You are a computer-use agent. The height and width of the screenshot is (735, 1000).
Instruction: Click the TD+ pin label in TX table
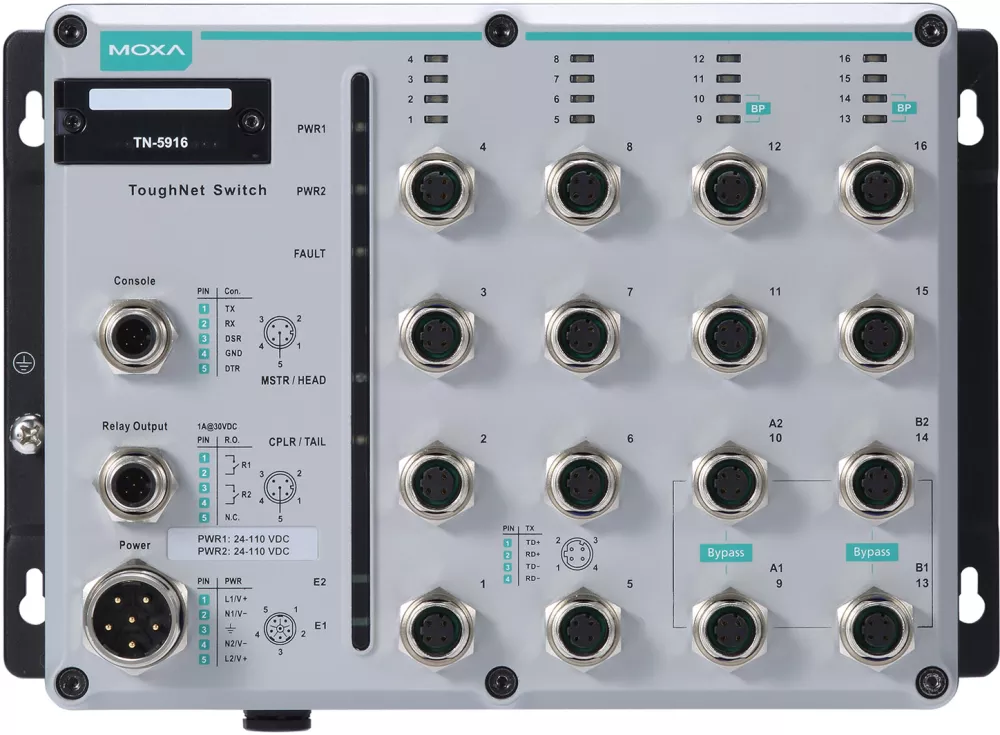pos(533,542)
